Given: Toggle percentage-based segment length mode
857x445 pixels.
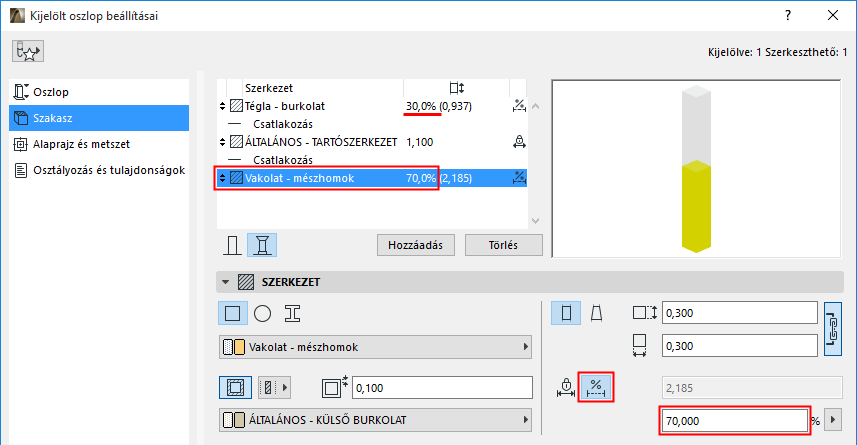Looking at the screenshot, I should point(596,386).
